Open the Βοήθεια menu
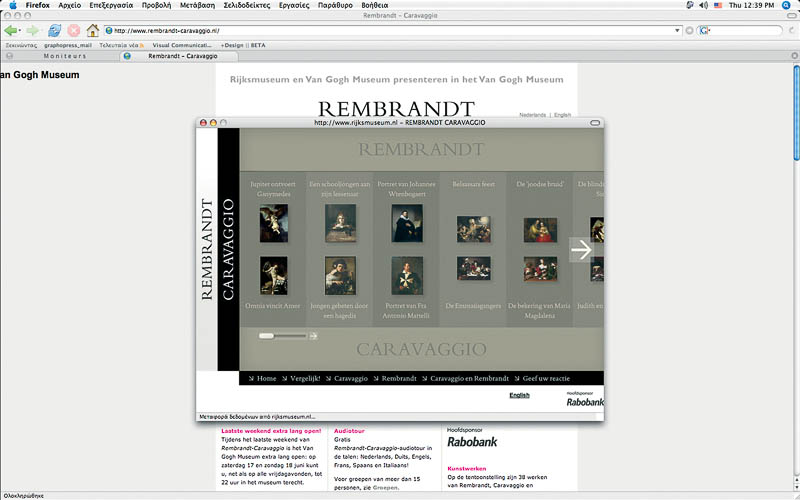This screenshot has height=500, width=800. pyautogui.click(x=374, y=5)
